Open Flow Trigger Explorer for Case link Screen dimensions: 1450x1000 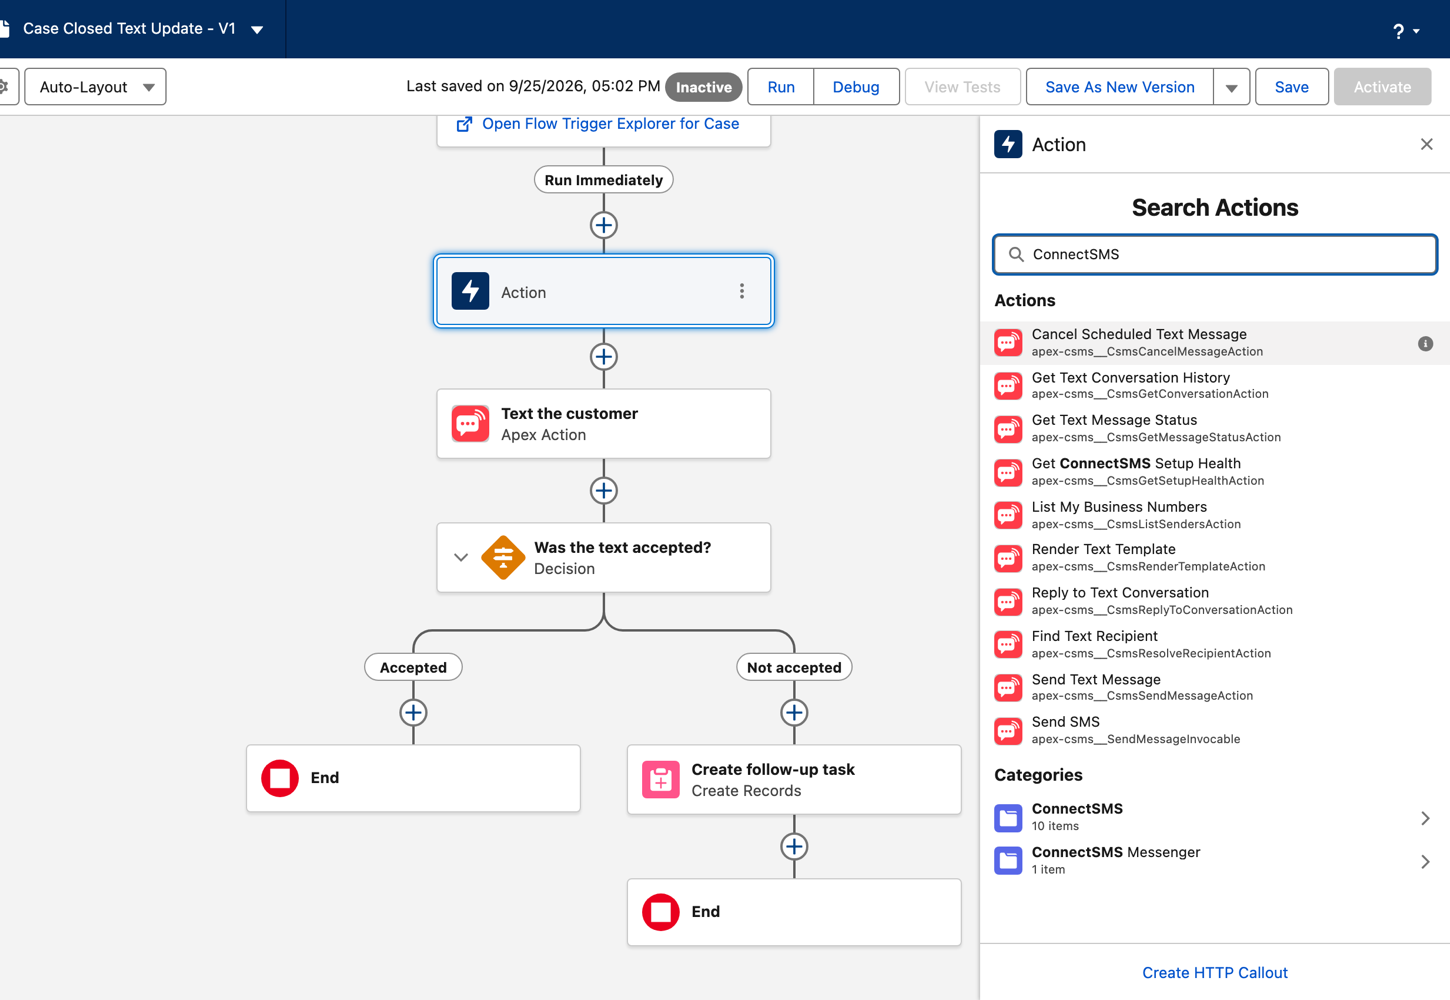(610, 124)
